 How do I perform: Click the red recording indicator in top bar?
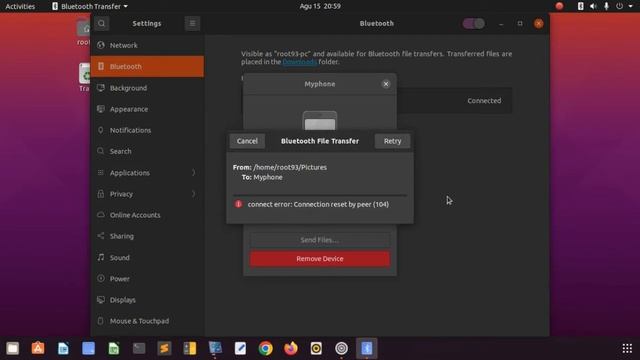tap(559, 6)
